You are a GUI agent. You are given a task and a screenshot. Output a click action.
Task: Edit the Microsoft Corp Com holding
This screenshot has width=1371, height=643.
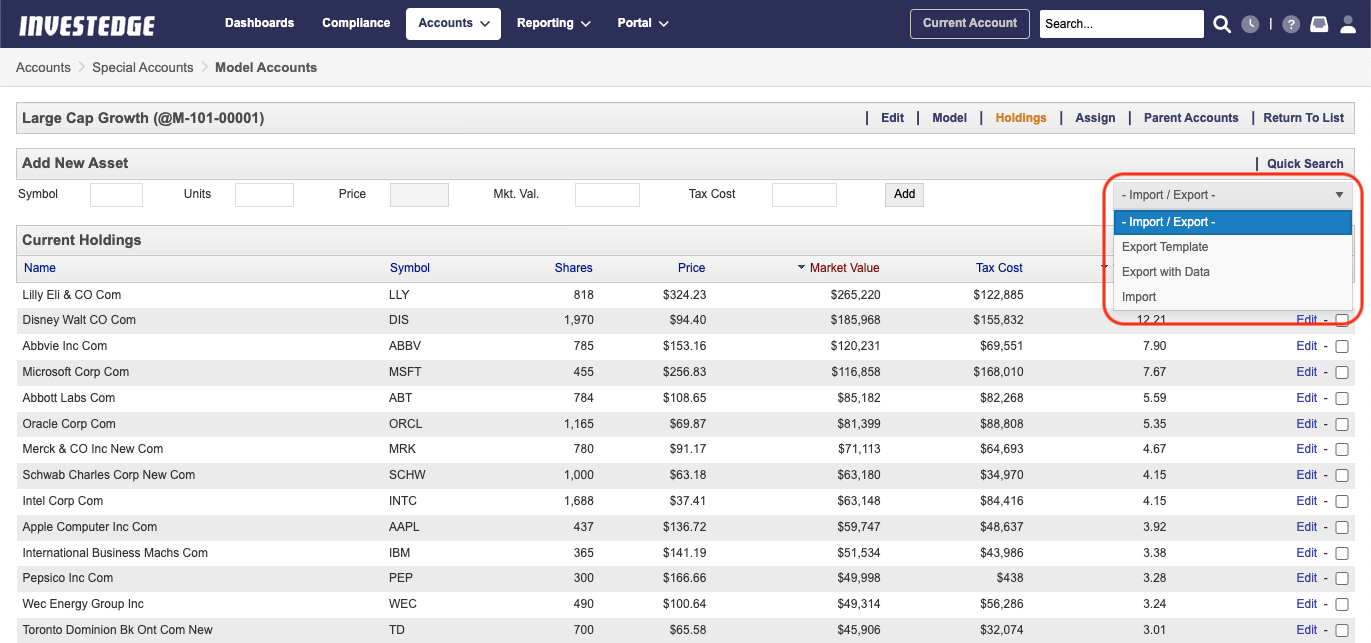pos(1306,372)
